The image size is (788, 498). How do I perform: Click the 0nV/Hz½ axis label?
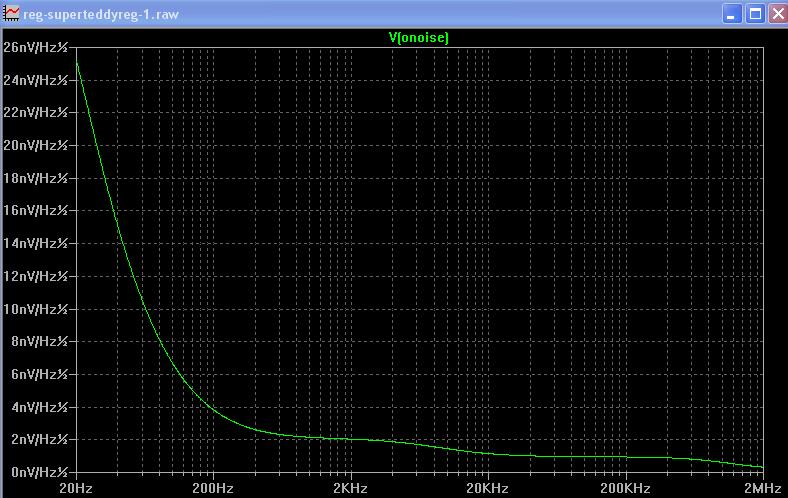(39, 472)
